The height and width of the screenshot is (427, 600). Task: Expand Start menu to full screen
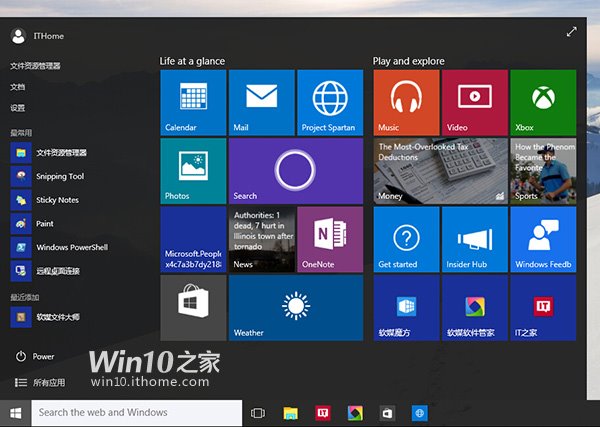click(571, 32)
